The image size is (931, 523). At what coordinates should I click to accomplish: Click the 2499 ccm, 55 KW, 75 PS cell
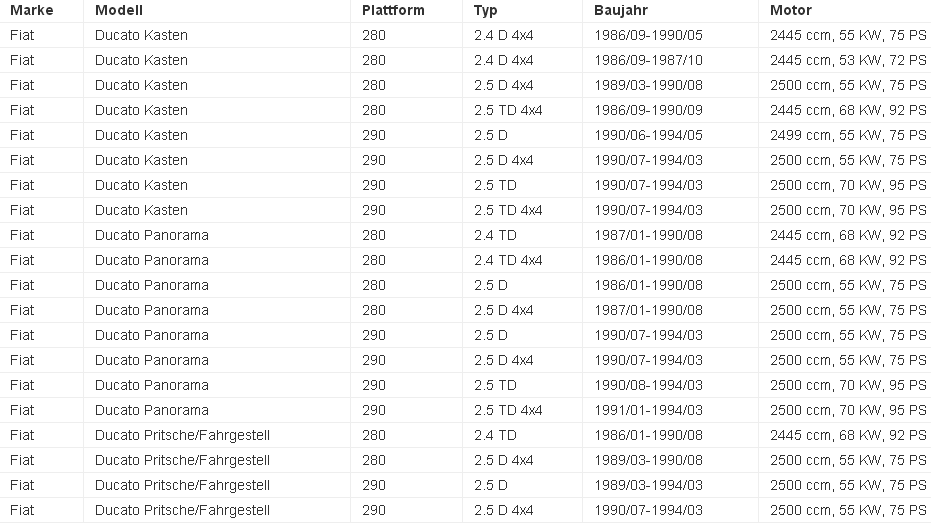click(x=848, y=135)
